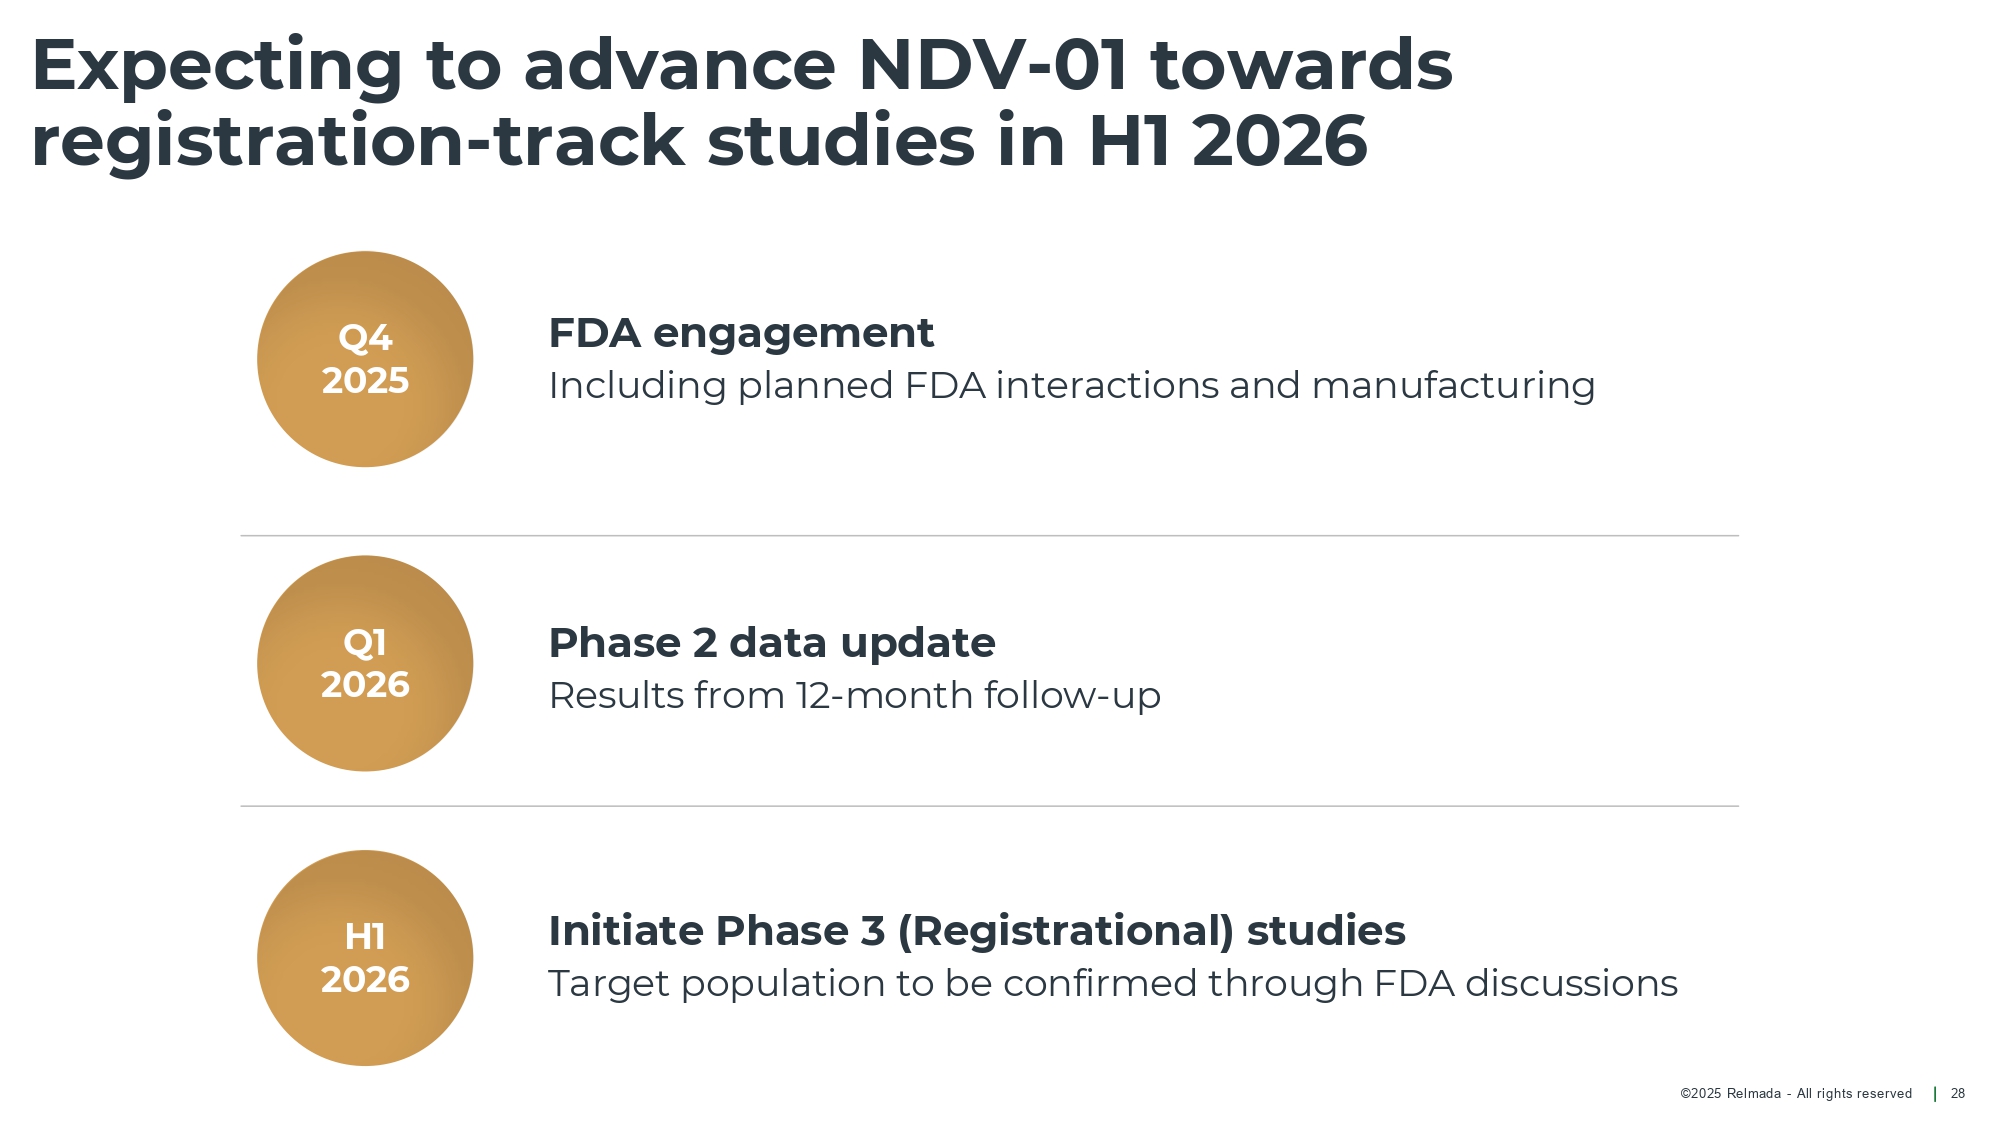Click 'Results from 12-month follow-up' text

point(854,696)
